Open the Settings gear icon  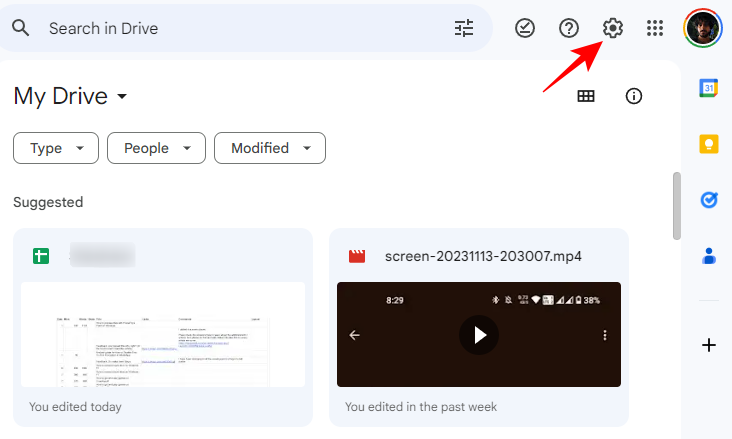[612, 28]
